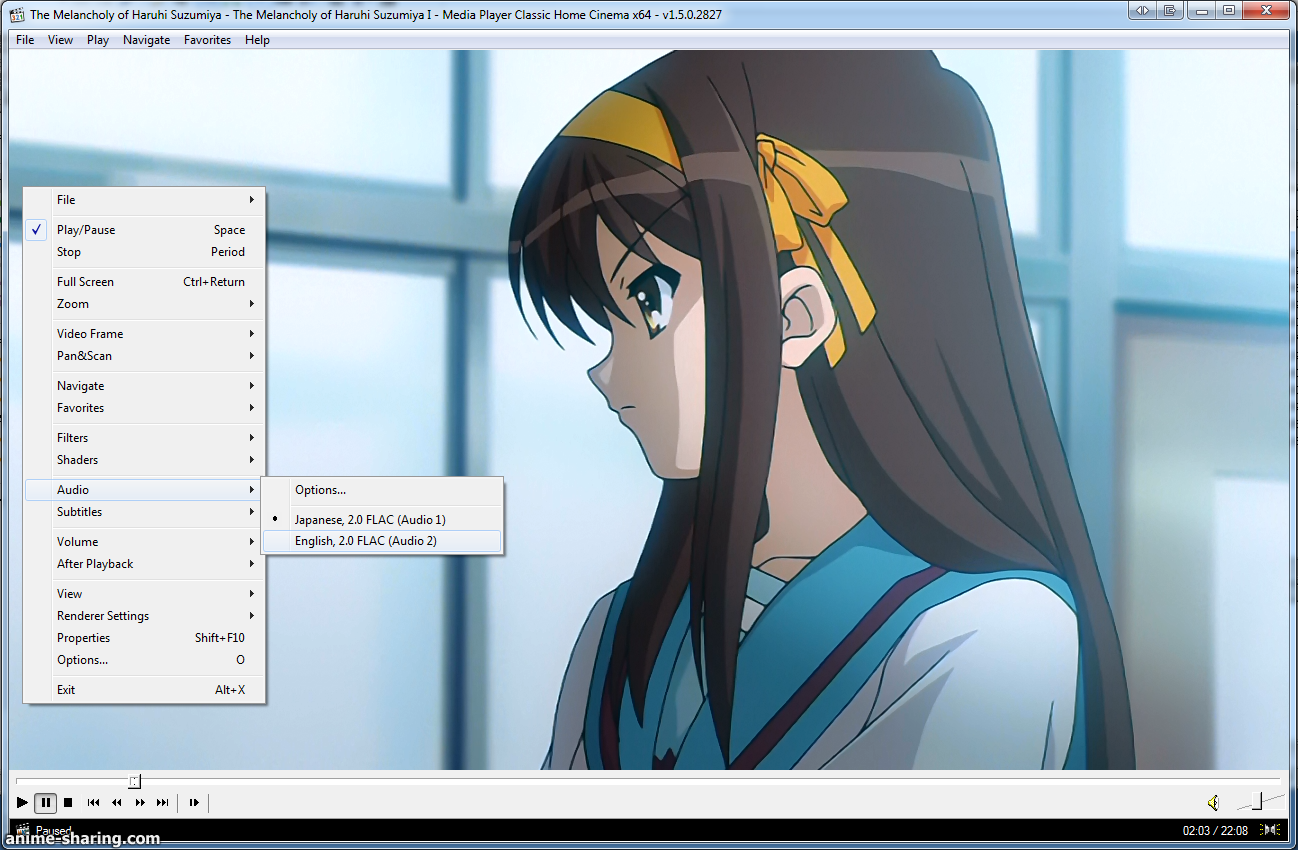This screenshot has height=850, width=1298.
Task: Mute audio using the speaker icon
Action: click(x=1213, y=802)
